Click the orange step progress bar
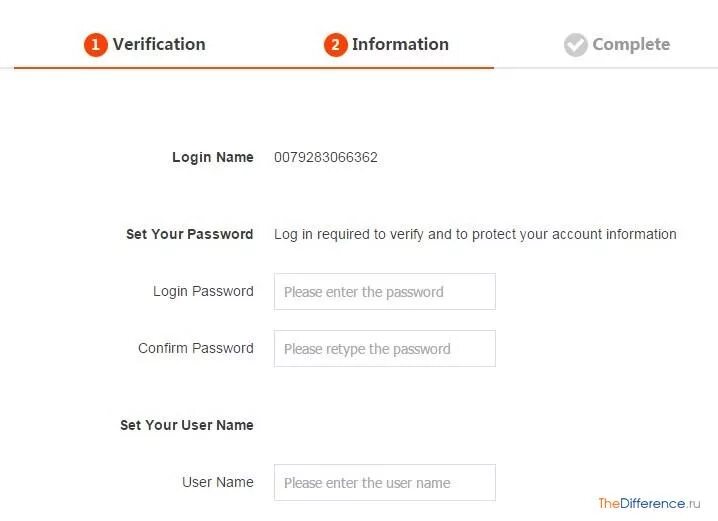This screenshot has width=718, height=521. [254, 67]
